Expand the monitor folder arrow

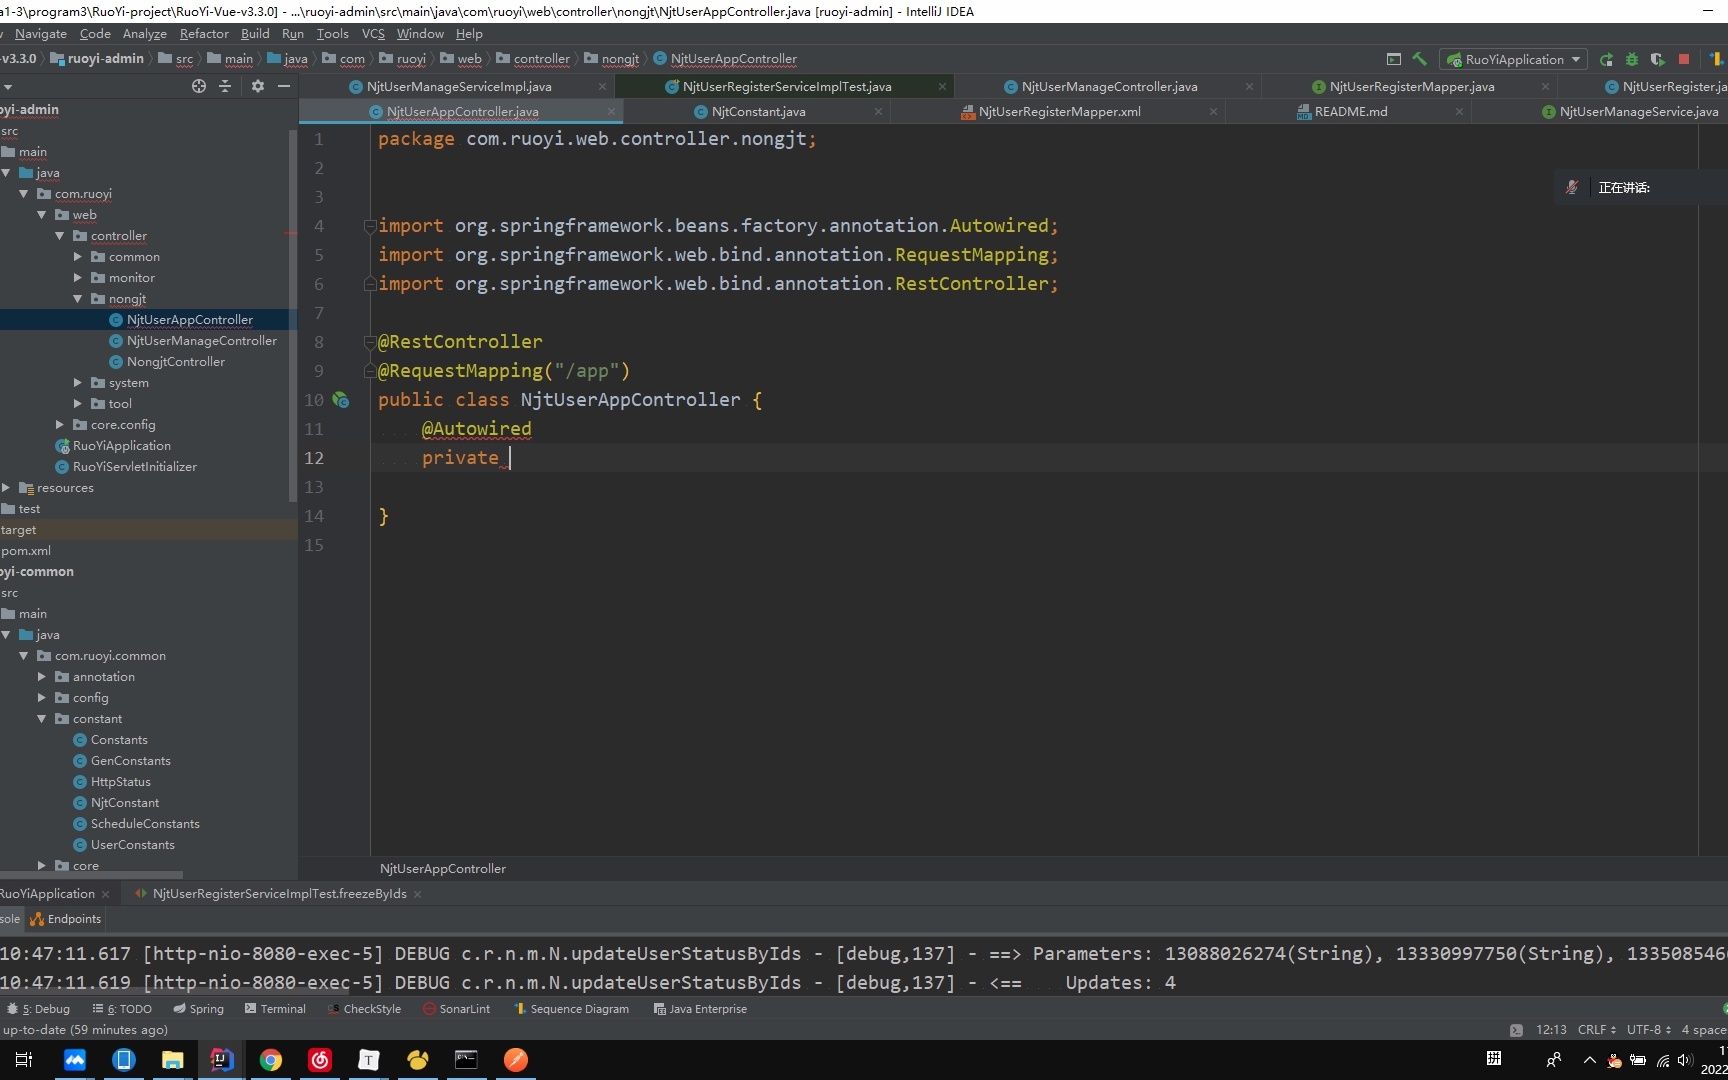78,278
